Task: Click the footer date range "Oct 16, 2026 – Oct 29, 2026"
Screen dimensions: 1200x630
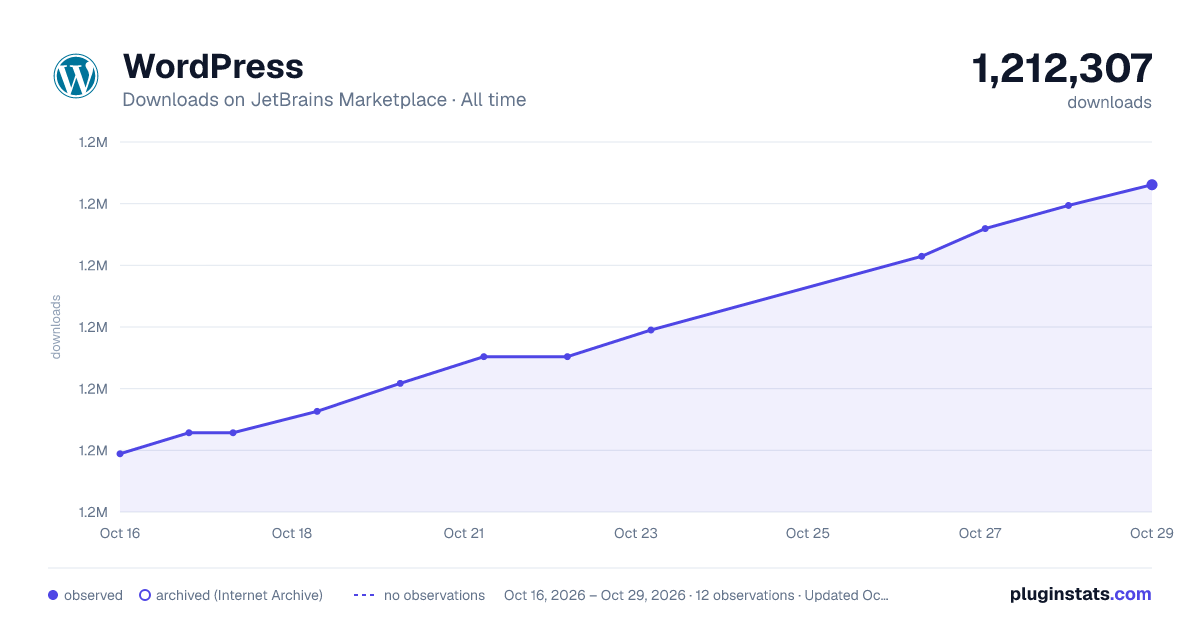Action: click(595, 595)
